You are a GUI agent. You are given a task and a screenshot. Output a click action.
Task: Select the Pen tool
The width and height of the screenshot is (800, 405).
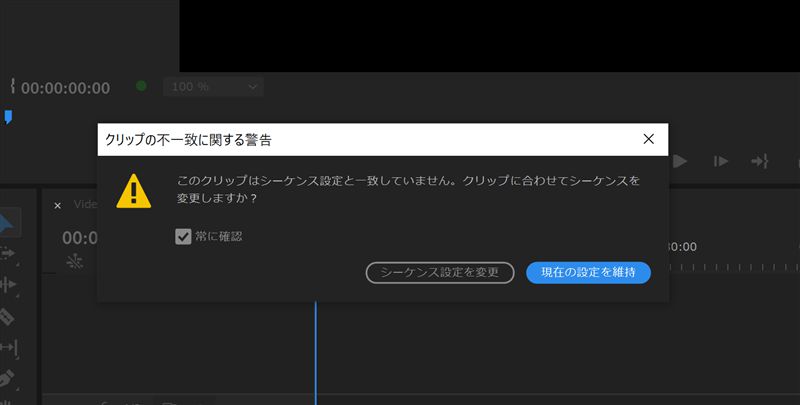[x=8, y=379]
